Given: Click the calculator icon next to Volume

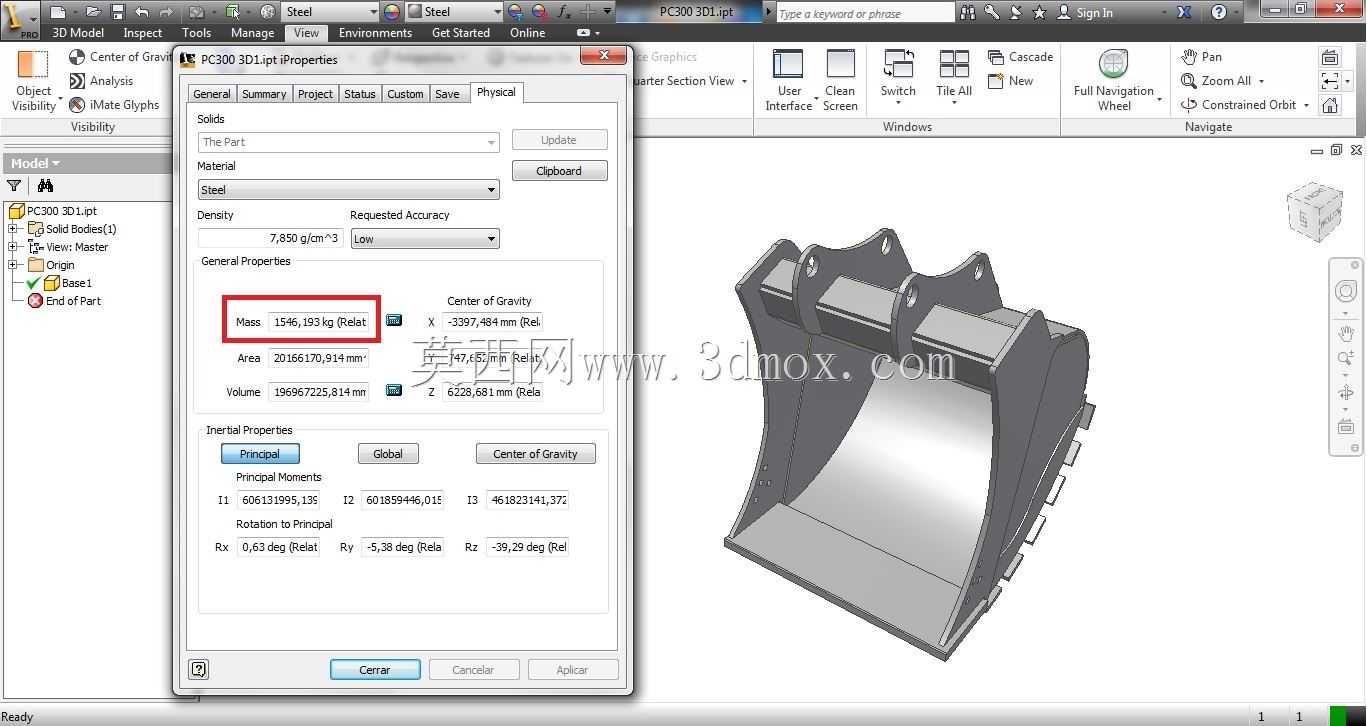Looking at the screenshot, I should pos(394,391).
